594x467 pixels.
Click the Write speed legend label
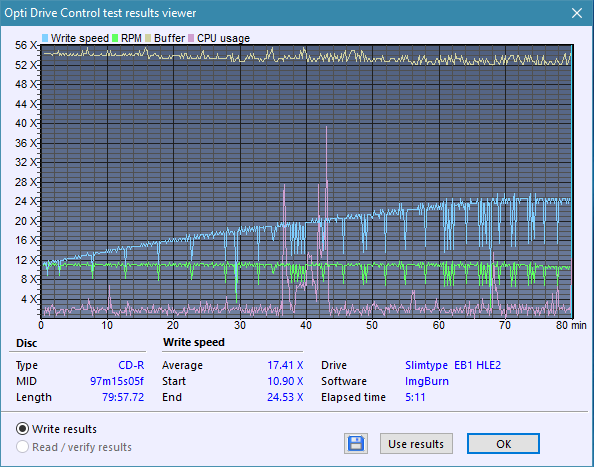point(80,38)
